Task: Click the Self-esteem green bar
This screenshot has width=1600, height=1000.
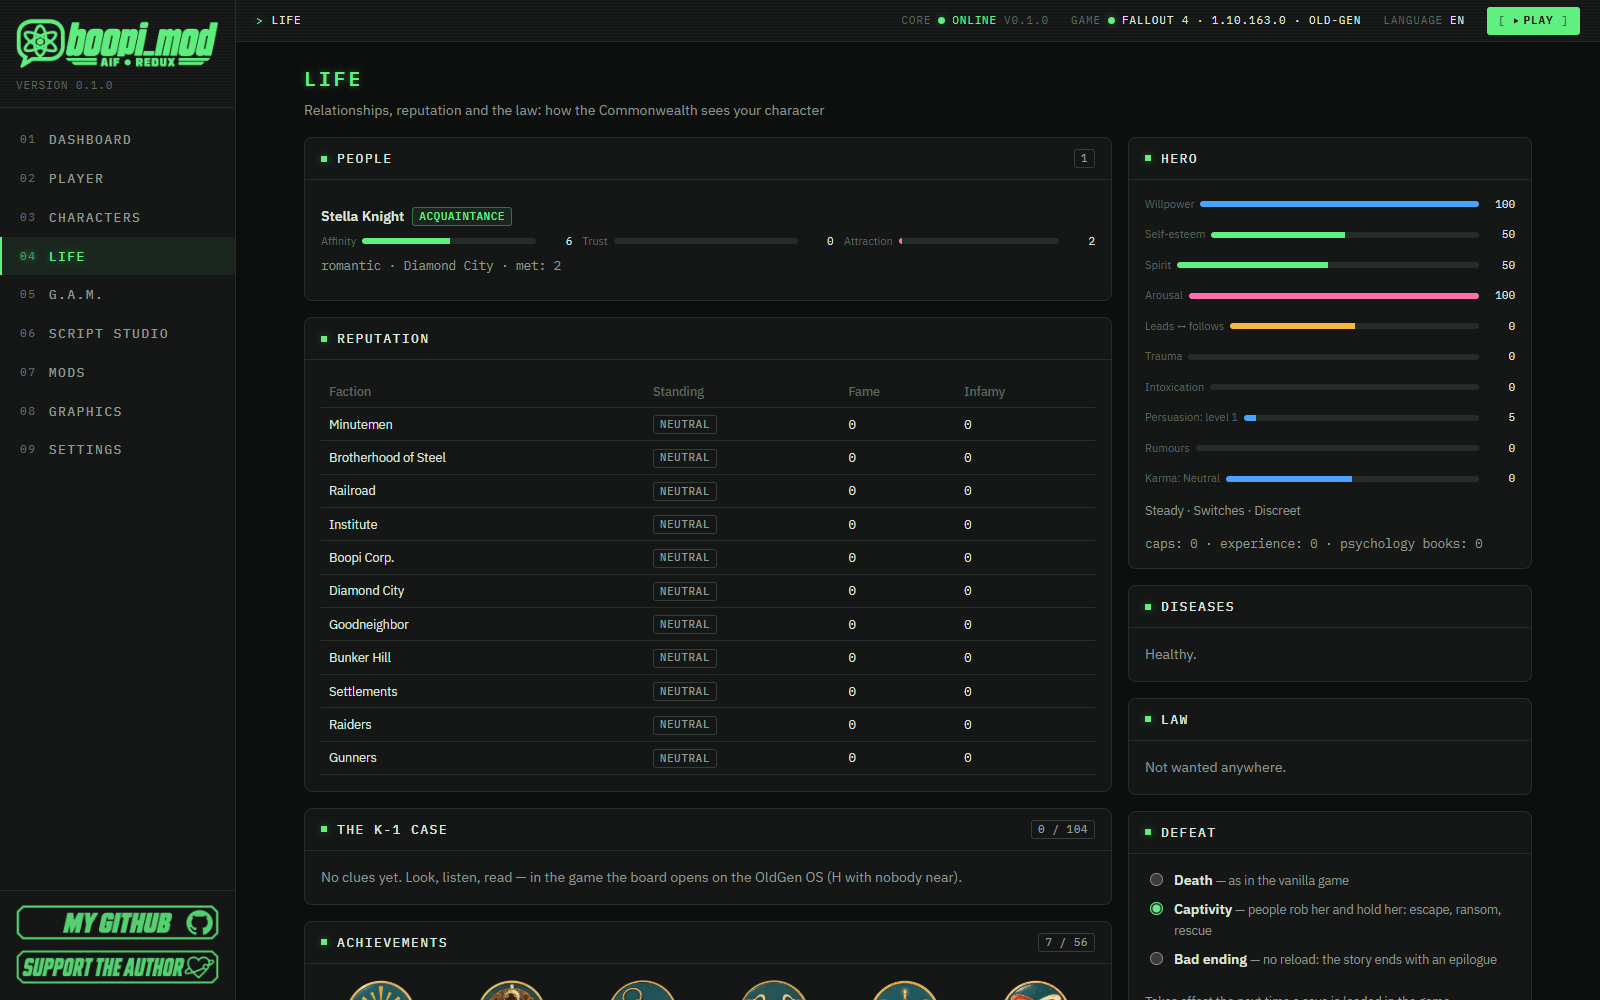Action: pyautogui.click(x=1345, y=235)
